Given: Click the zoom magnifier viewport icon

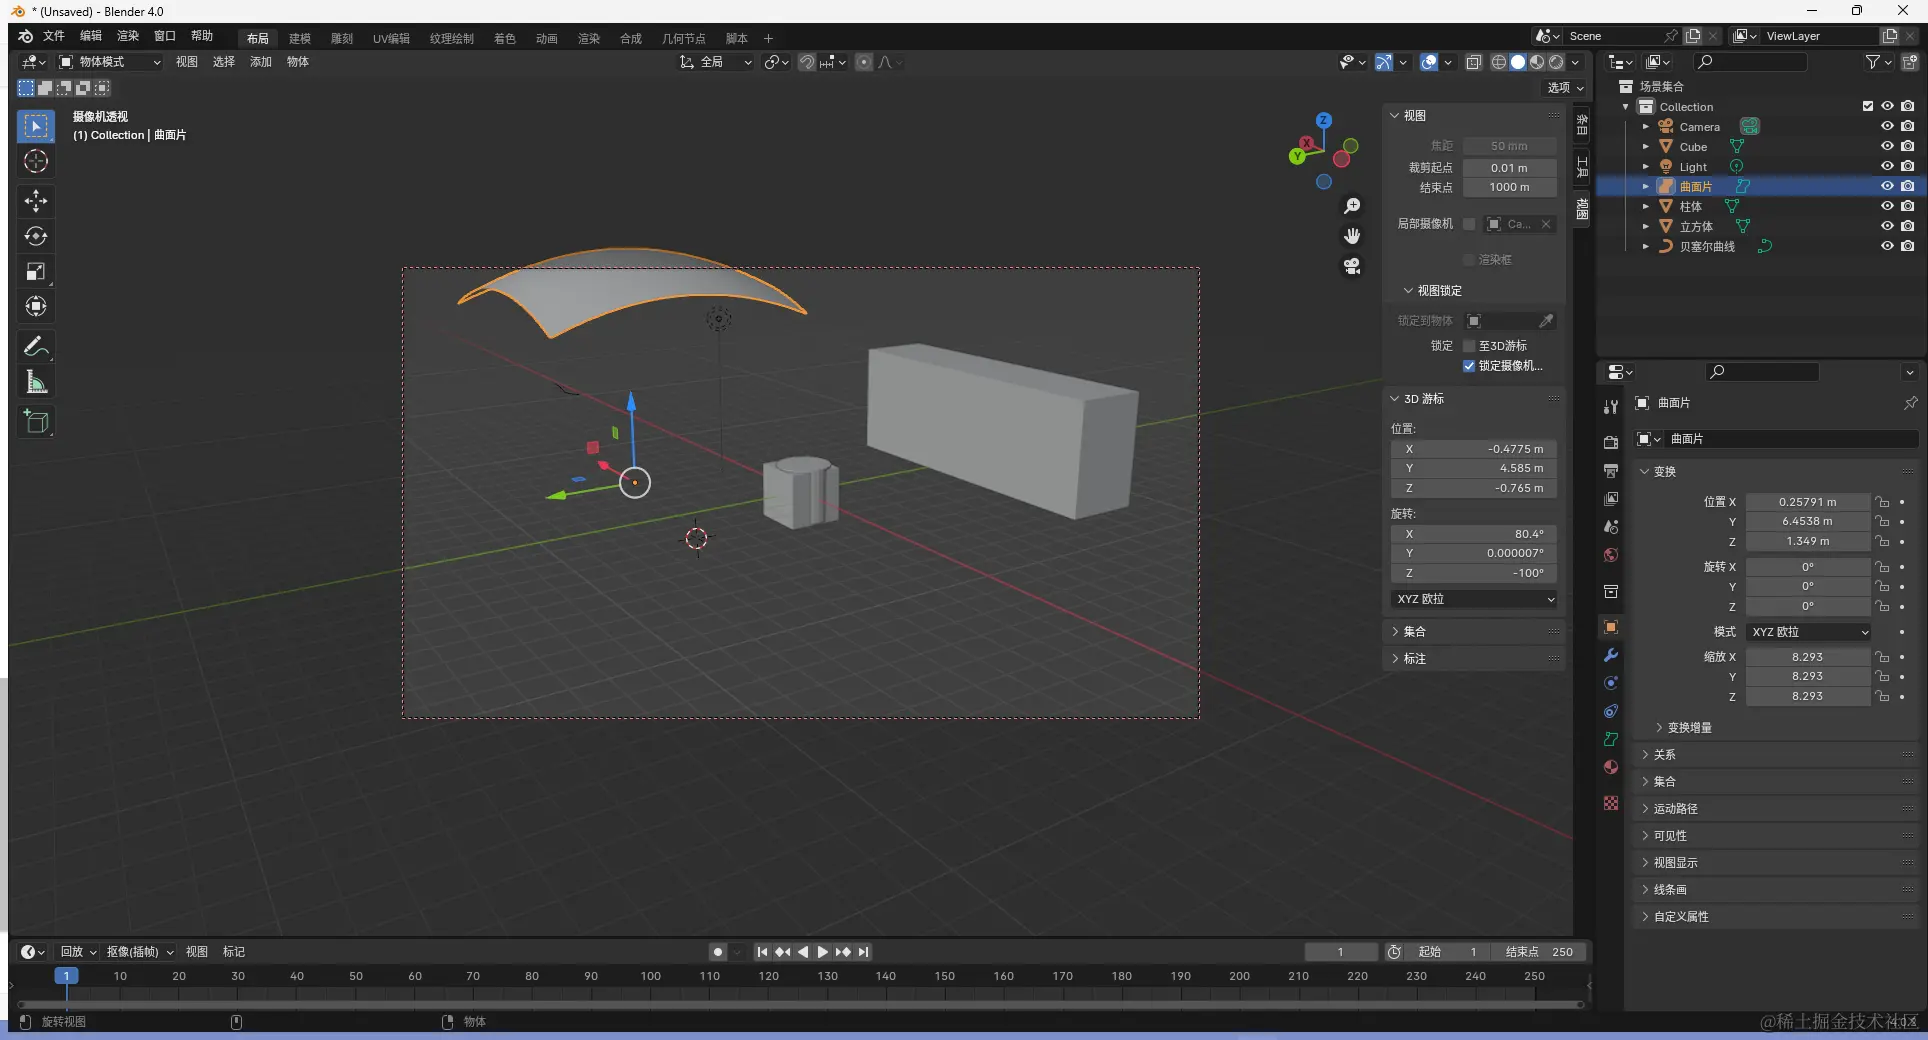Looking at the screenshot, I should (x=1352, y=206).
